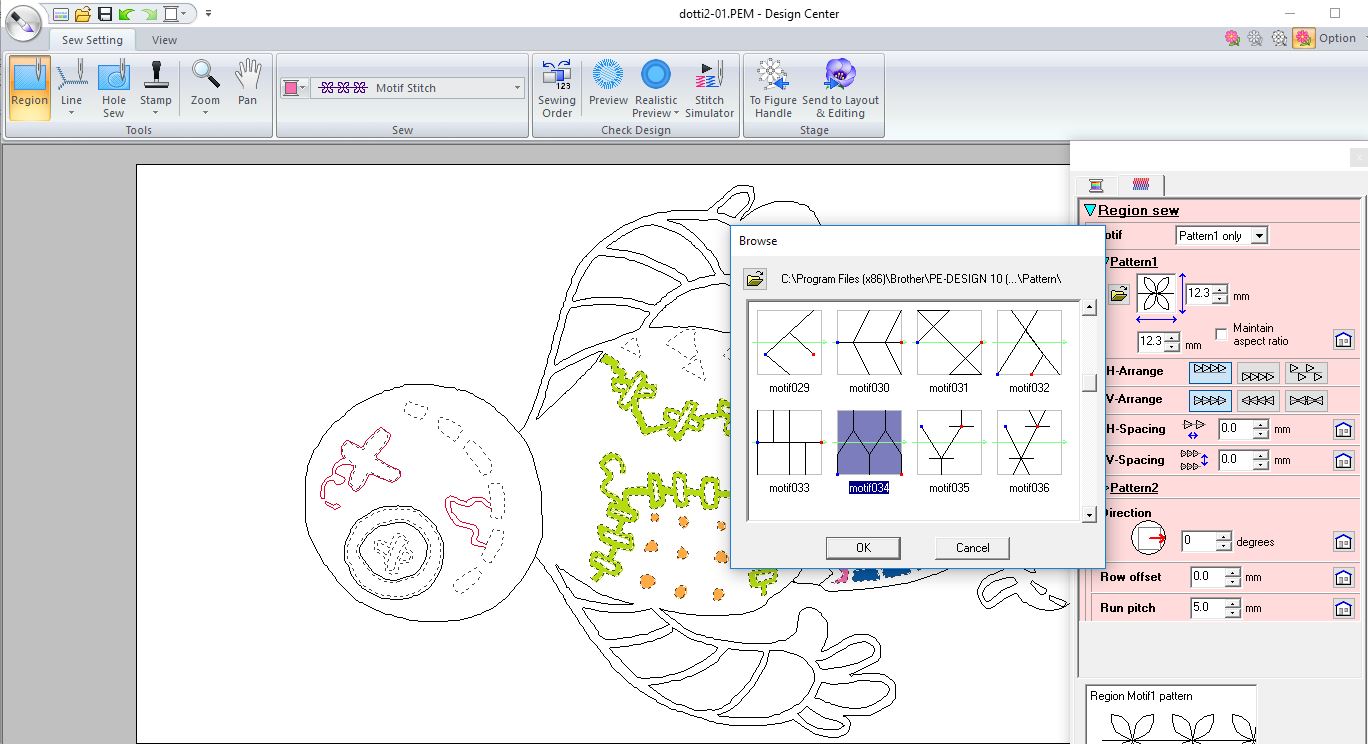Reset Run pitch with home icon

[x=1343, y=608]
